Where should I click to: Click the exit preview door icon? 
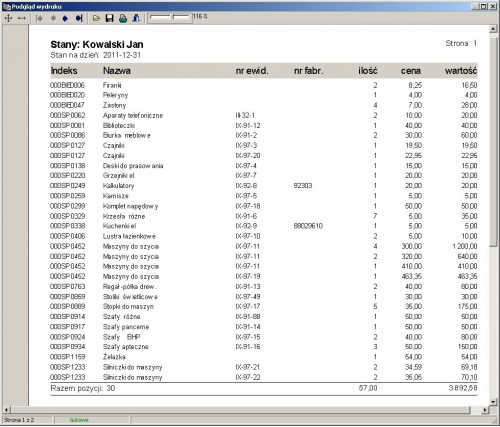point(136,18)
